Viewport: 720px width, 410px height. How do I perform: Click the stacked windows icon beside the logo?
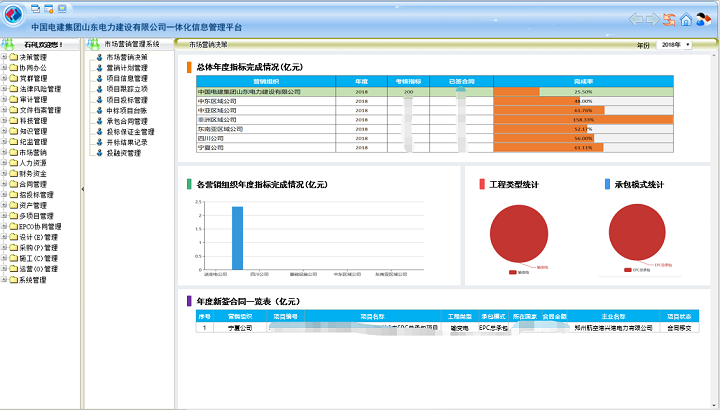(35, 8)
